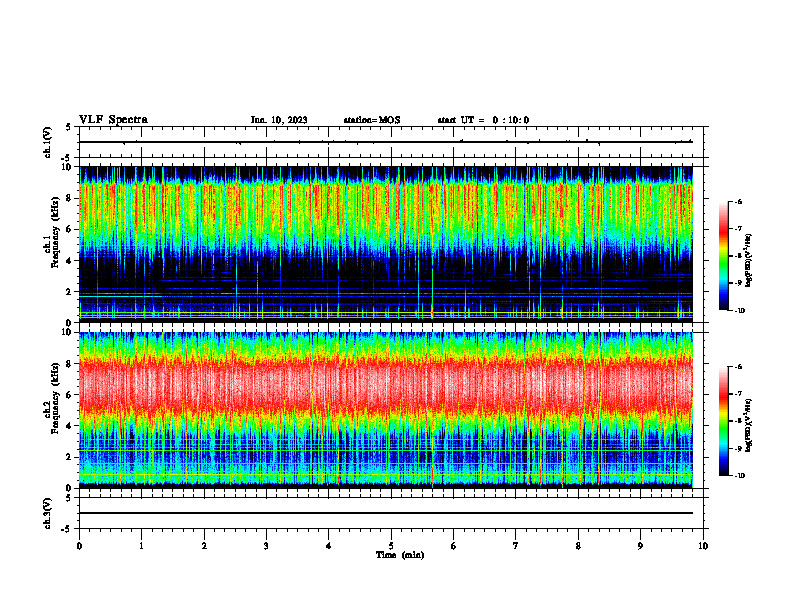Click time axis tick label "7"
The image size is (792, 612).
pyautogui.click(x=516, y=546)
